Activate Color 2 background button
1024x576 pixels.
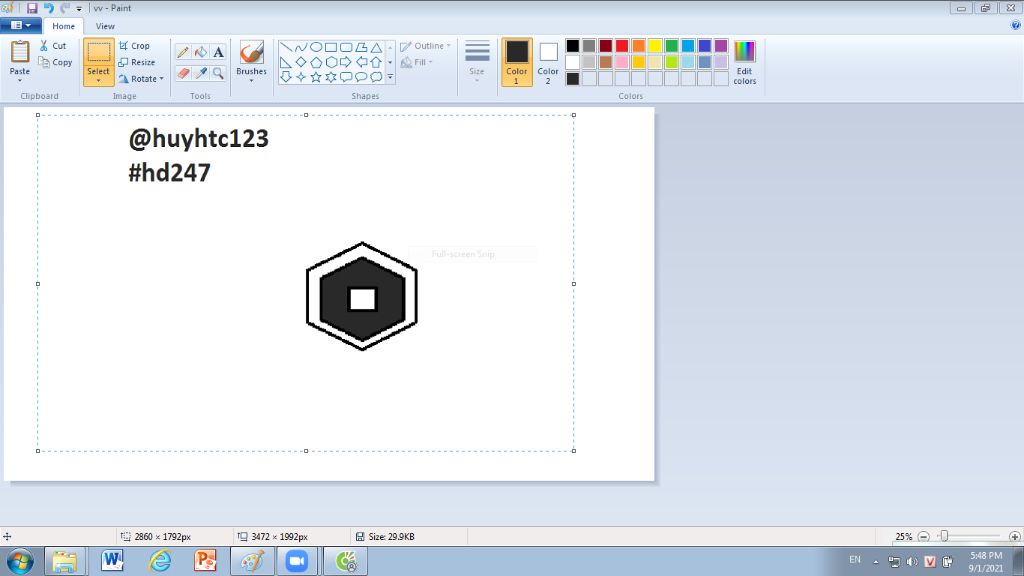click(548, 62)
